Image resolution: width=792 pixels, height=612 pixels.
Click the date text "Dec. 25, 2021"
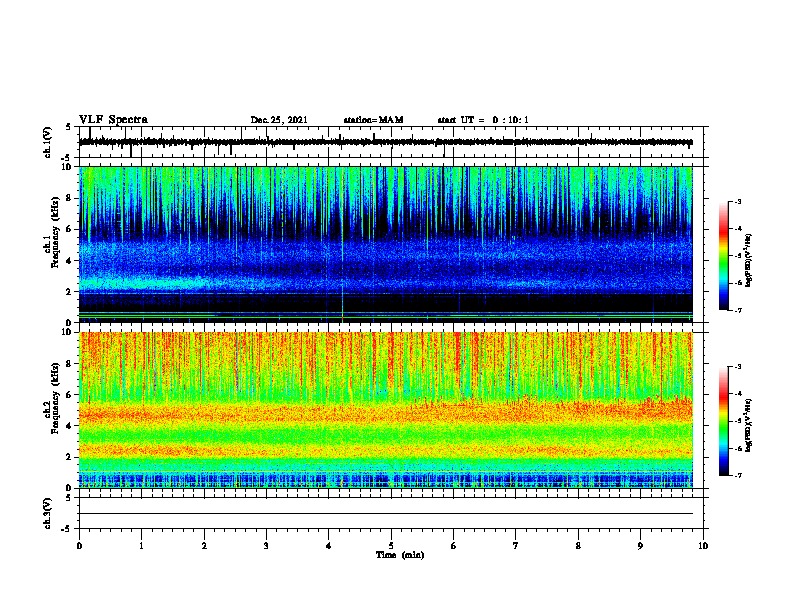pyautogui.click(x=279, y=120)
